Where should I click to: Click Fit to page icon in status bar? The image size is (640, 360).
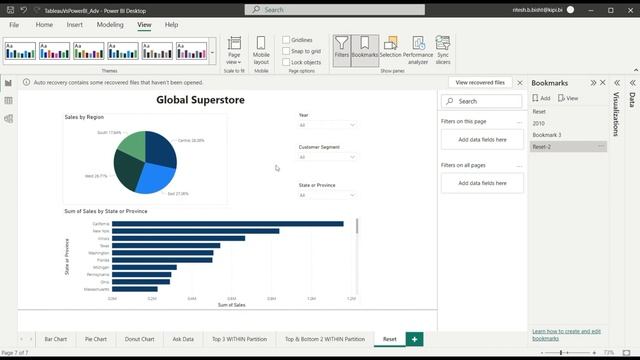point(627,352)
